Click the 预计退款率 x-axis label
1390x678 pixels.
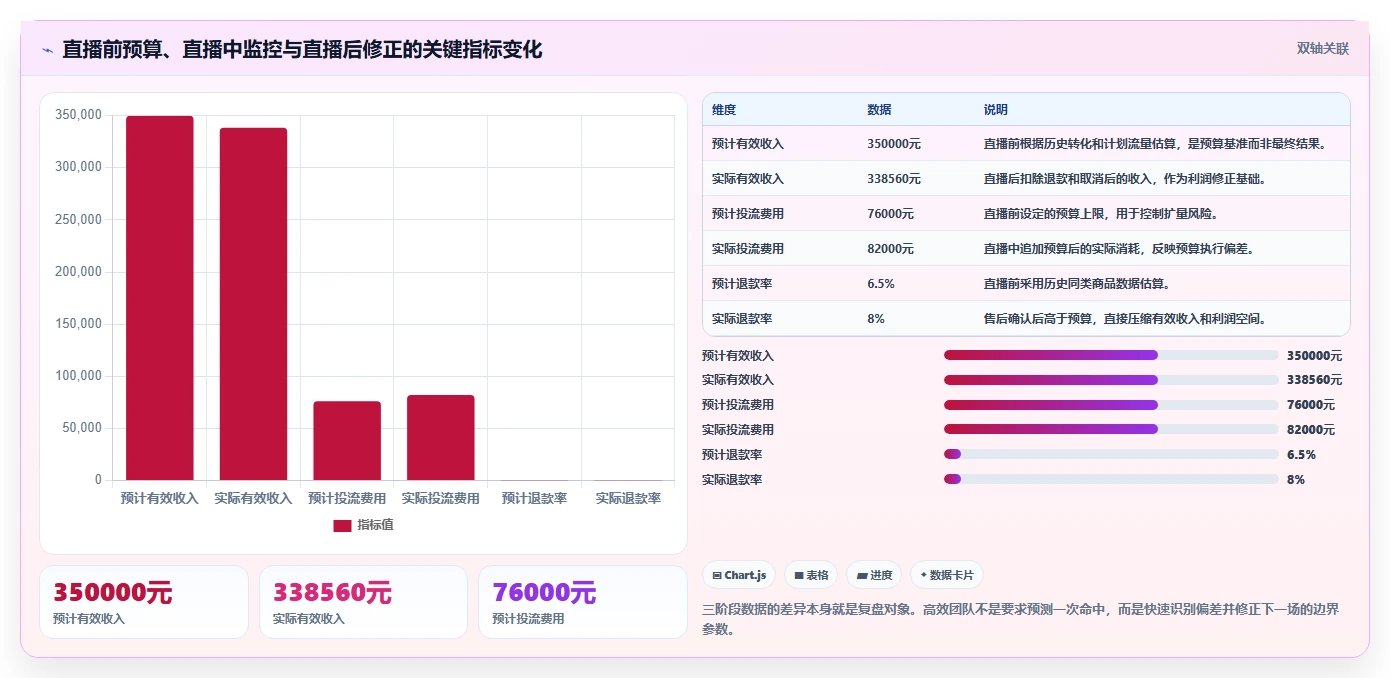[x=534, y=498]
